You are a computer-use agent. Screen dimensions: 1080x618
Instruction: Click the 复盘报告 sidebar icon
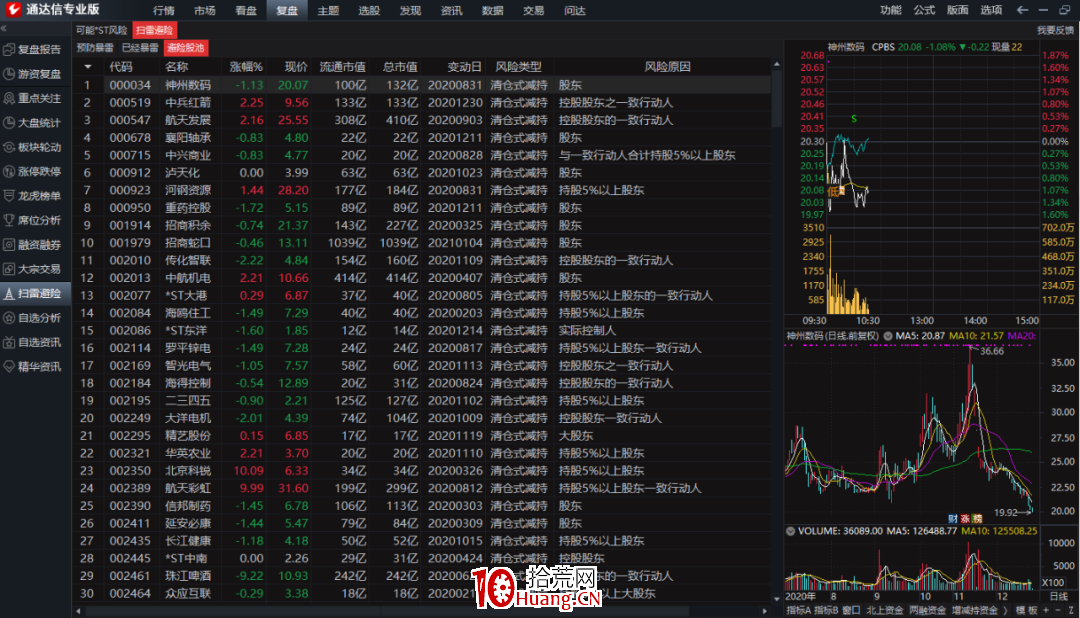[x=9, y=50]
